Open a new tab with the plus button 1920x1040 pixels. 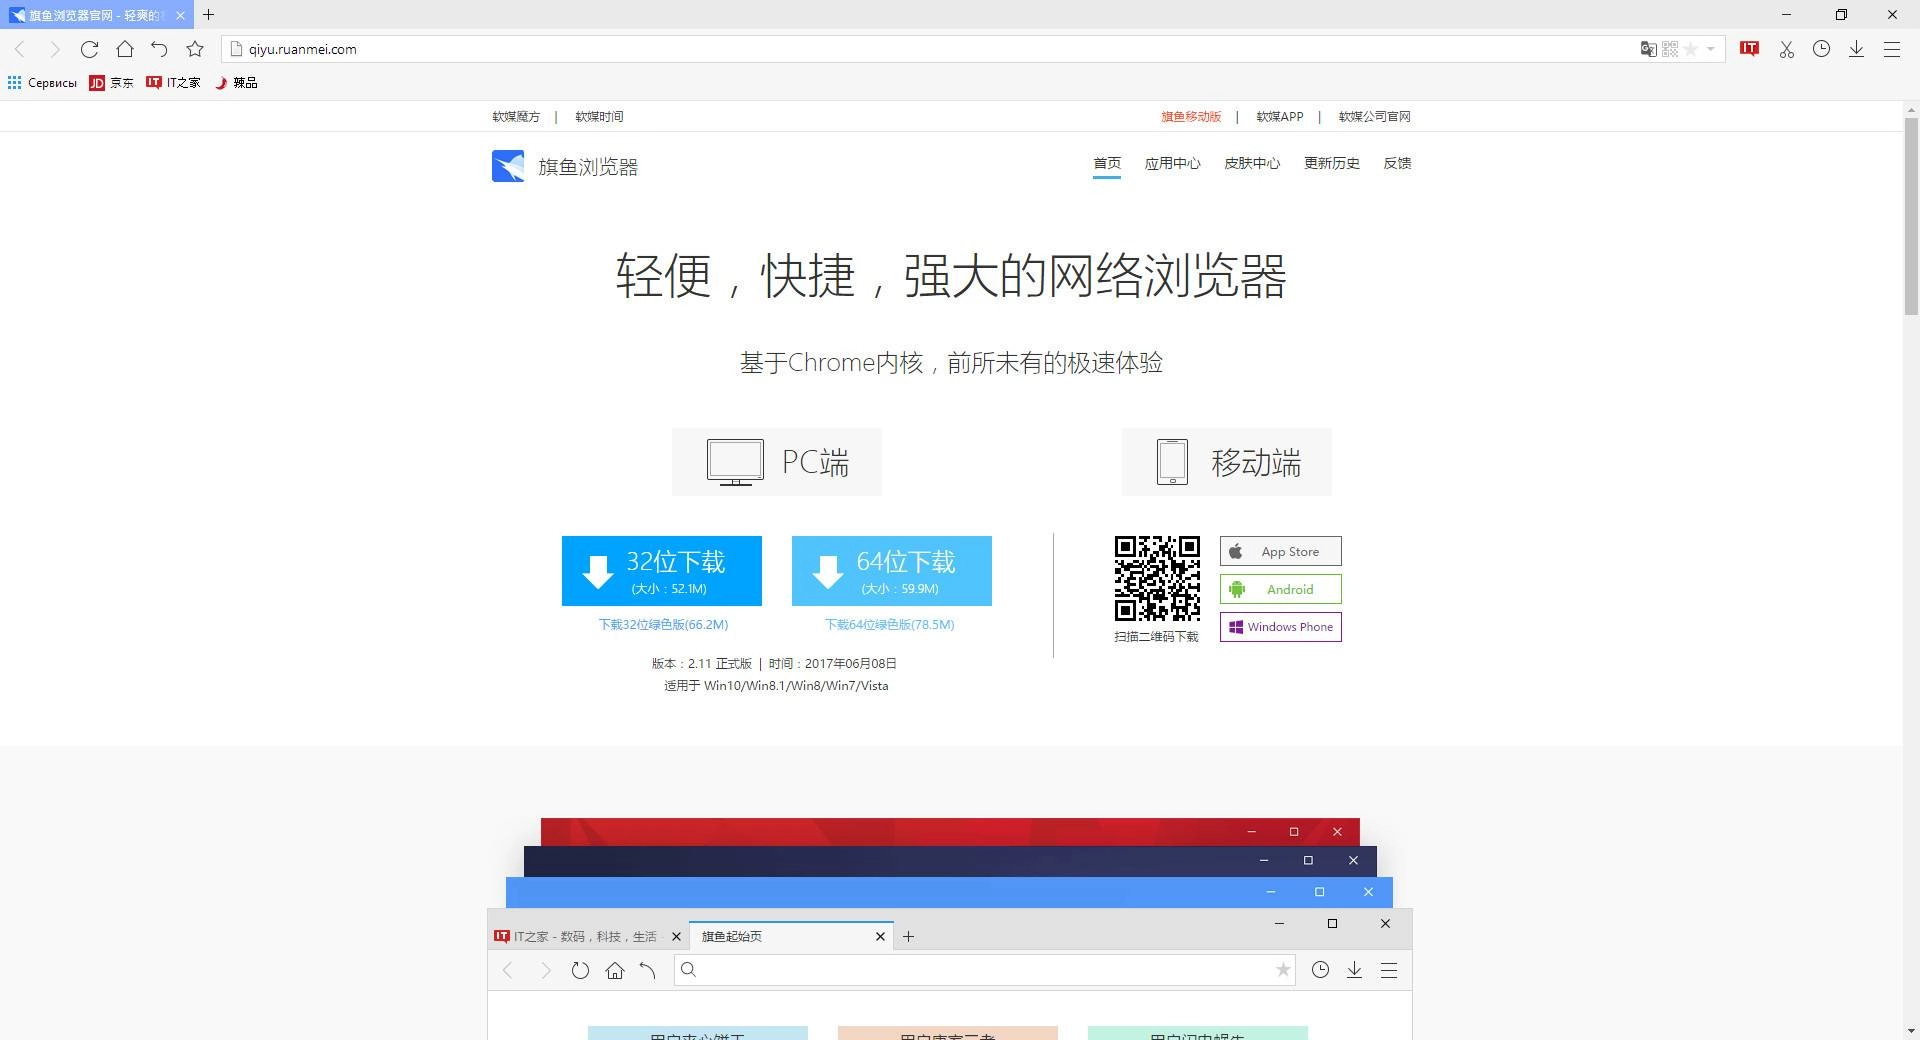tap(208, 15)
